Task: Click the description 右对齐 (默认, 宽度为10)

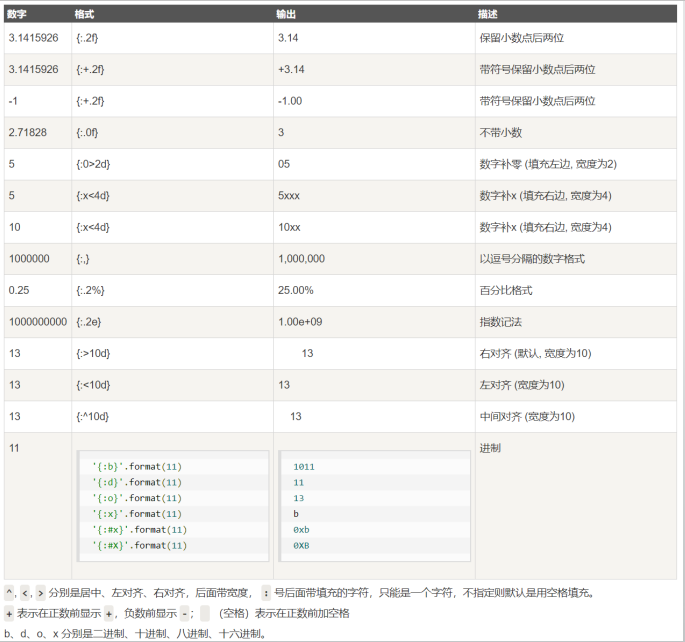Action: pos(536,353)
